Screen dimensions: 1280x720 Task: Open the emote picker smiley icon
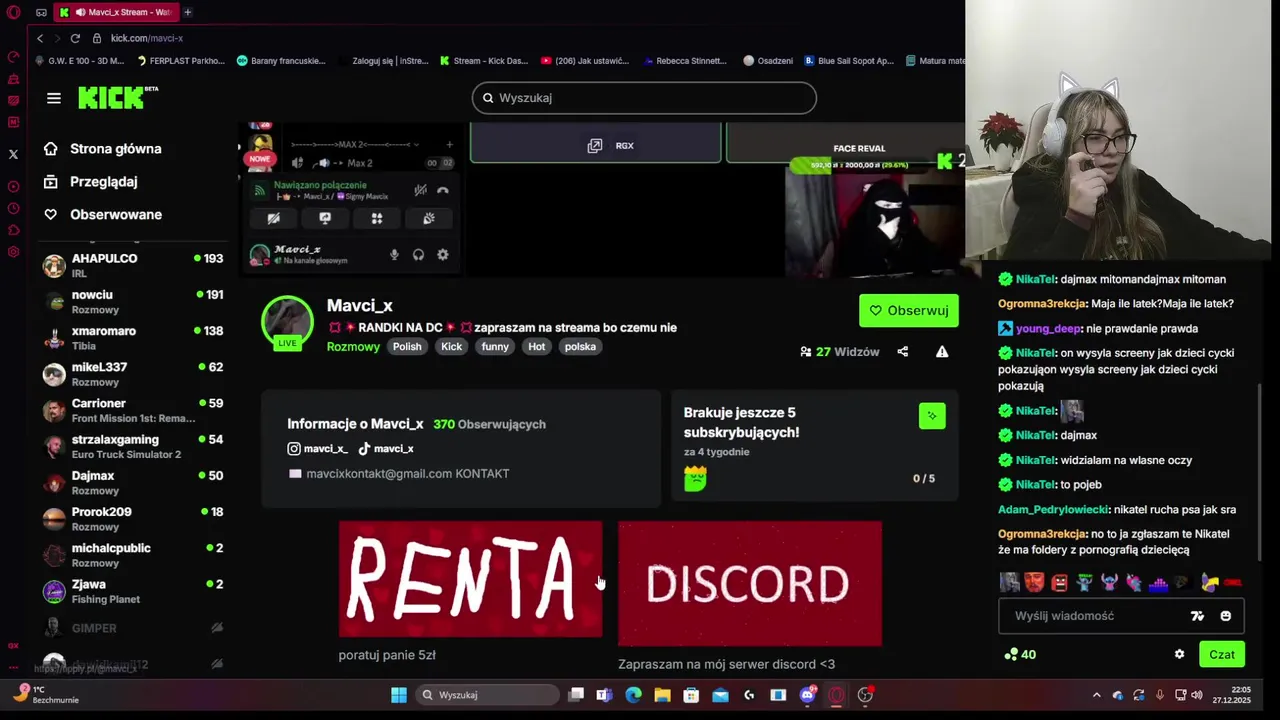tap(1226, 616)
